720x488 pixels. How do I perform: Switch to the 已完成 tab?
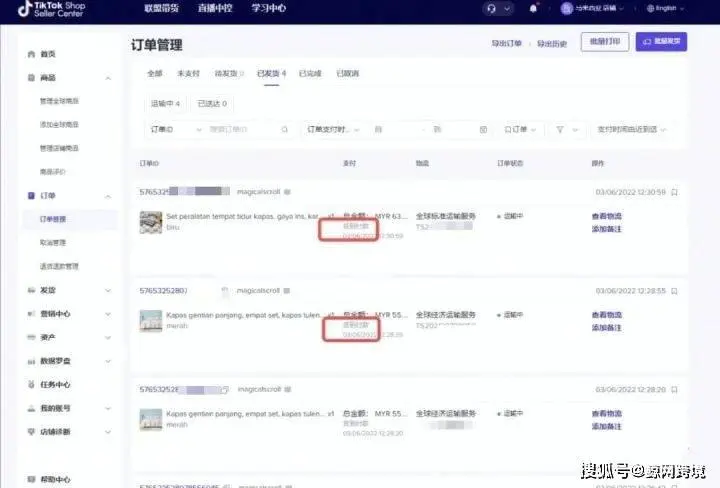[310, 73]
